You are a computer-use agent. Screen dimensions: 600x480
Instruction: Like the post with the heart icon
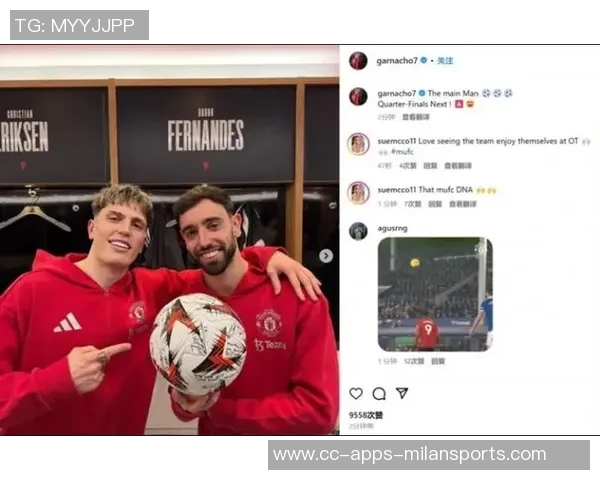coord(356,393)
